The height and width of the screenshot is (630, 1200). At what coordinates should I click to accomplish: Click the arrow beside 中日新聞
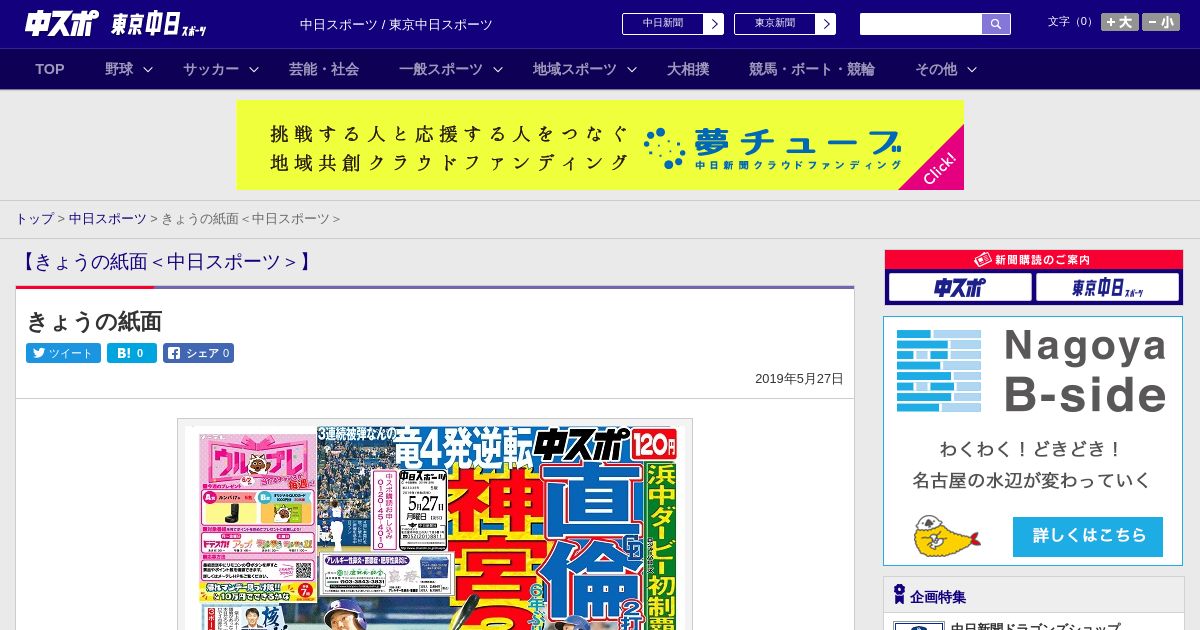click(714, 24)
